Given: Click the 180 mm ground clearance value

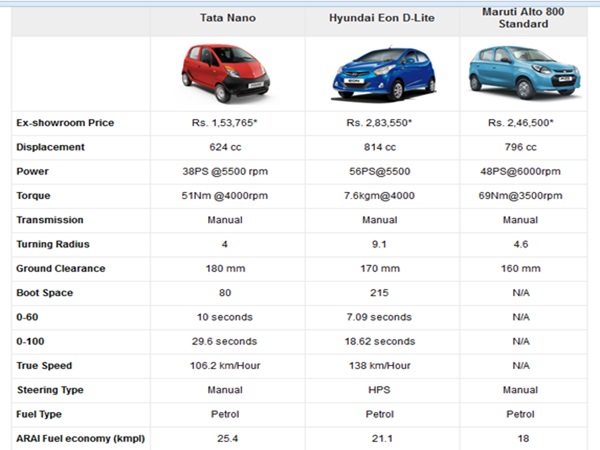Looking at the screenshot, I should (226, 268).
